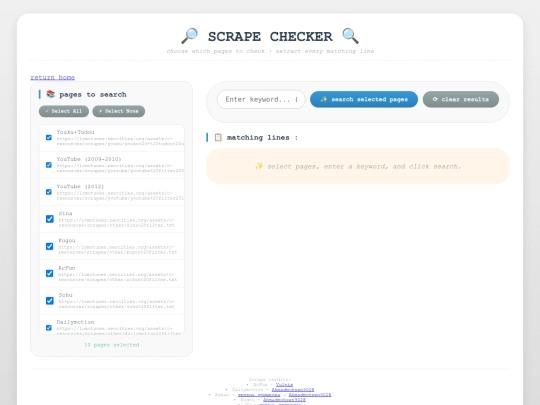Click the '10 pages selected' status text
This screenshot has width=540, height=405.
(x=112, y=345)
